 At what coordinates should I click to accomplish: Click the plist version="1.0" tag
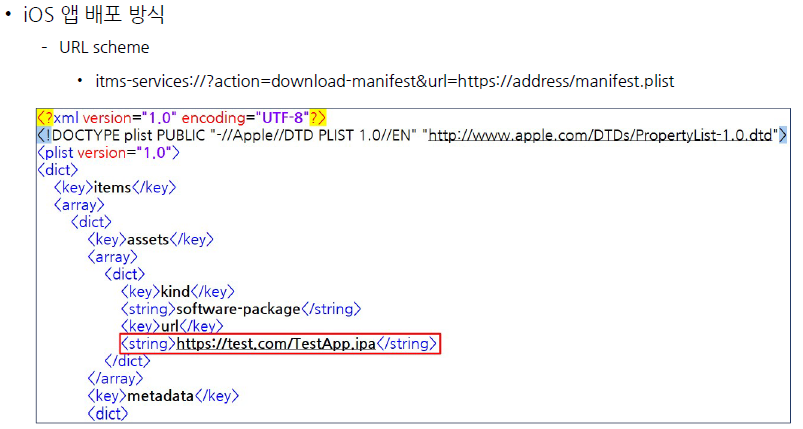click(108, 153)
